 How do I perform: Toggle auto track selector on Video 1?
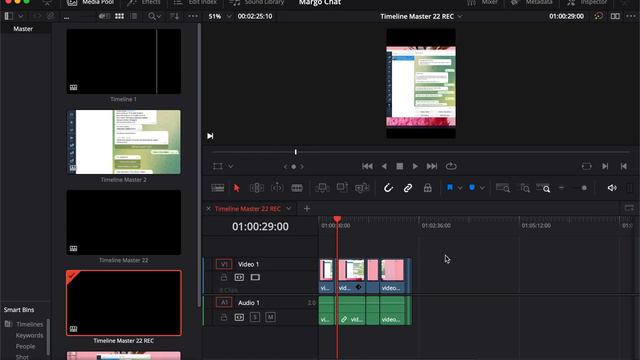pos(239,278)
